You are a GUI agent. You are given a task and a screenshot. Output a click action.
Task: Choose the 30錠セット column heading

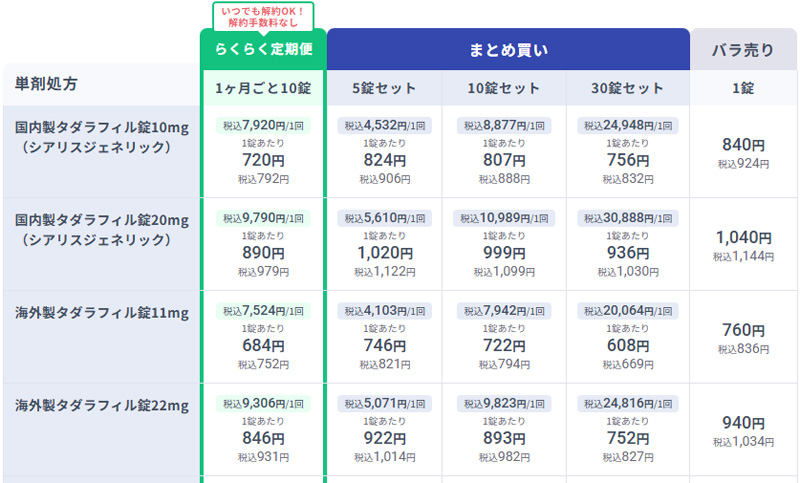[627, 88]
